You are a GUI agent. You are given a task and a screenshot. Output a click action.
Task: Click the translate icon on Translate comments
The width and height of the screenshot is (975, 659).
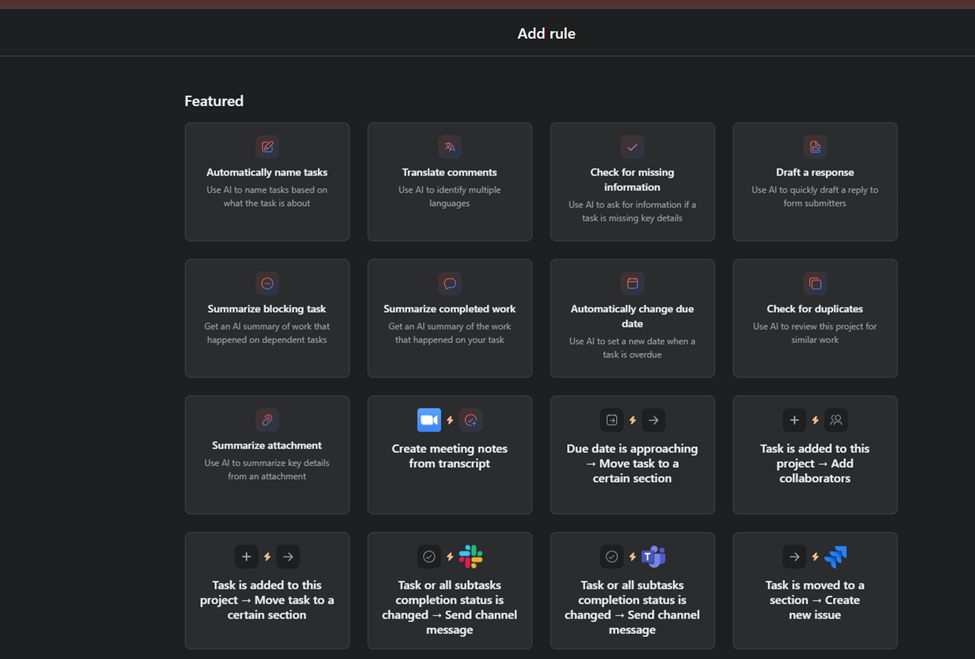[x=450, y=147]
